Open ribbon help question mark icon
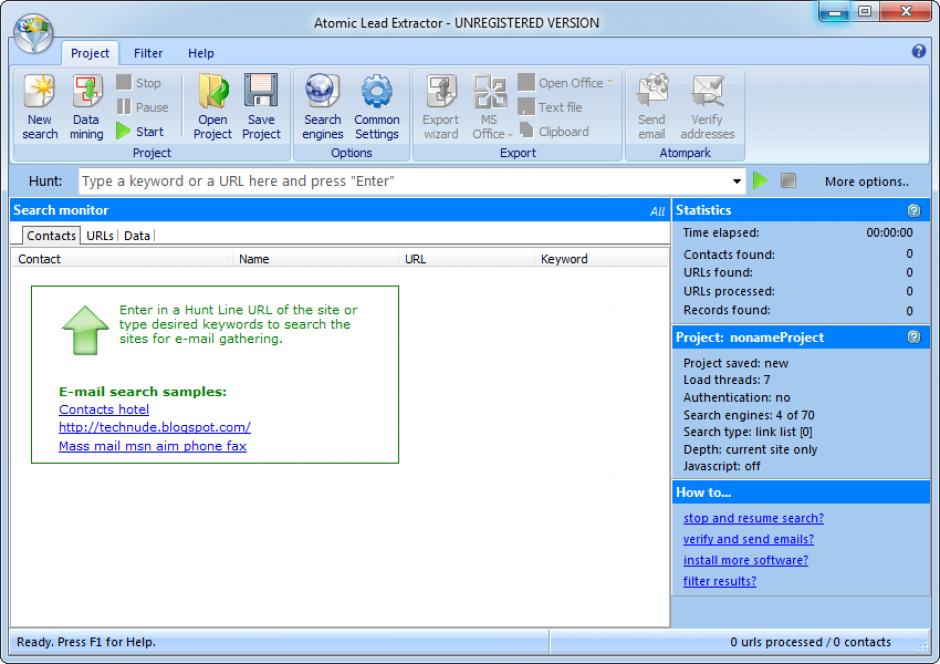The height and width of the screenshot is (664, 940). pos(918,52)
